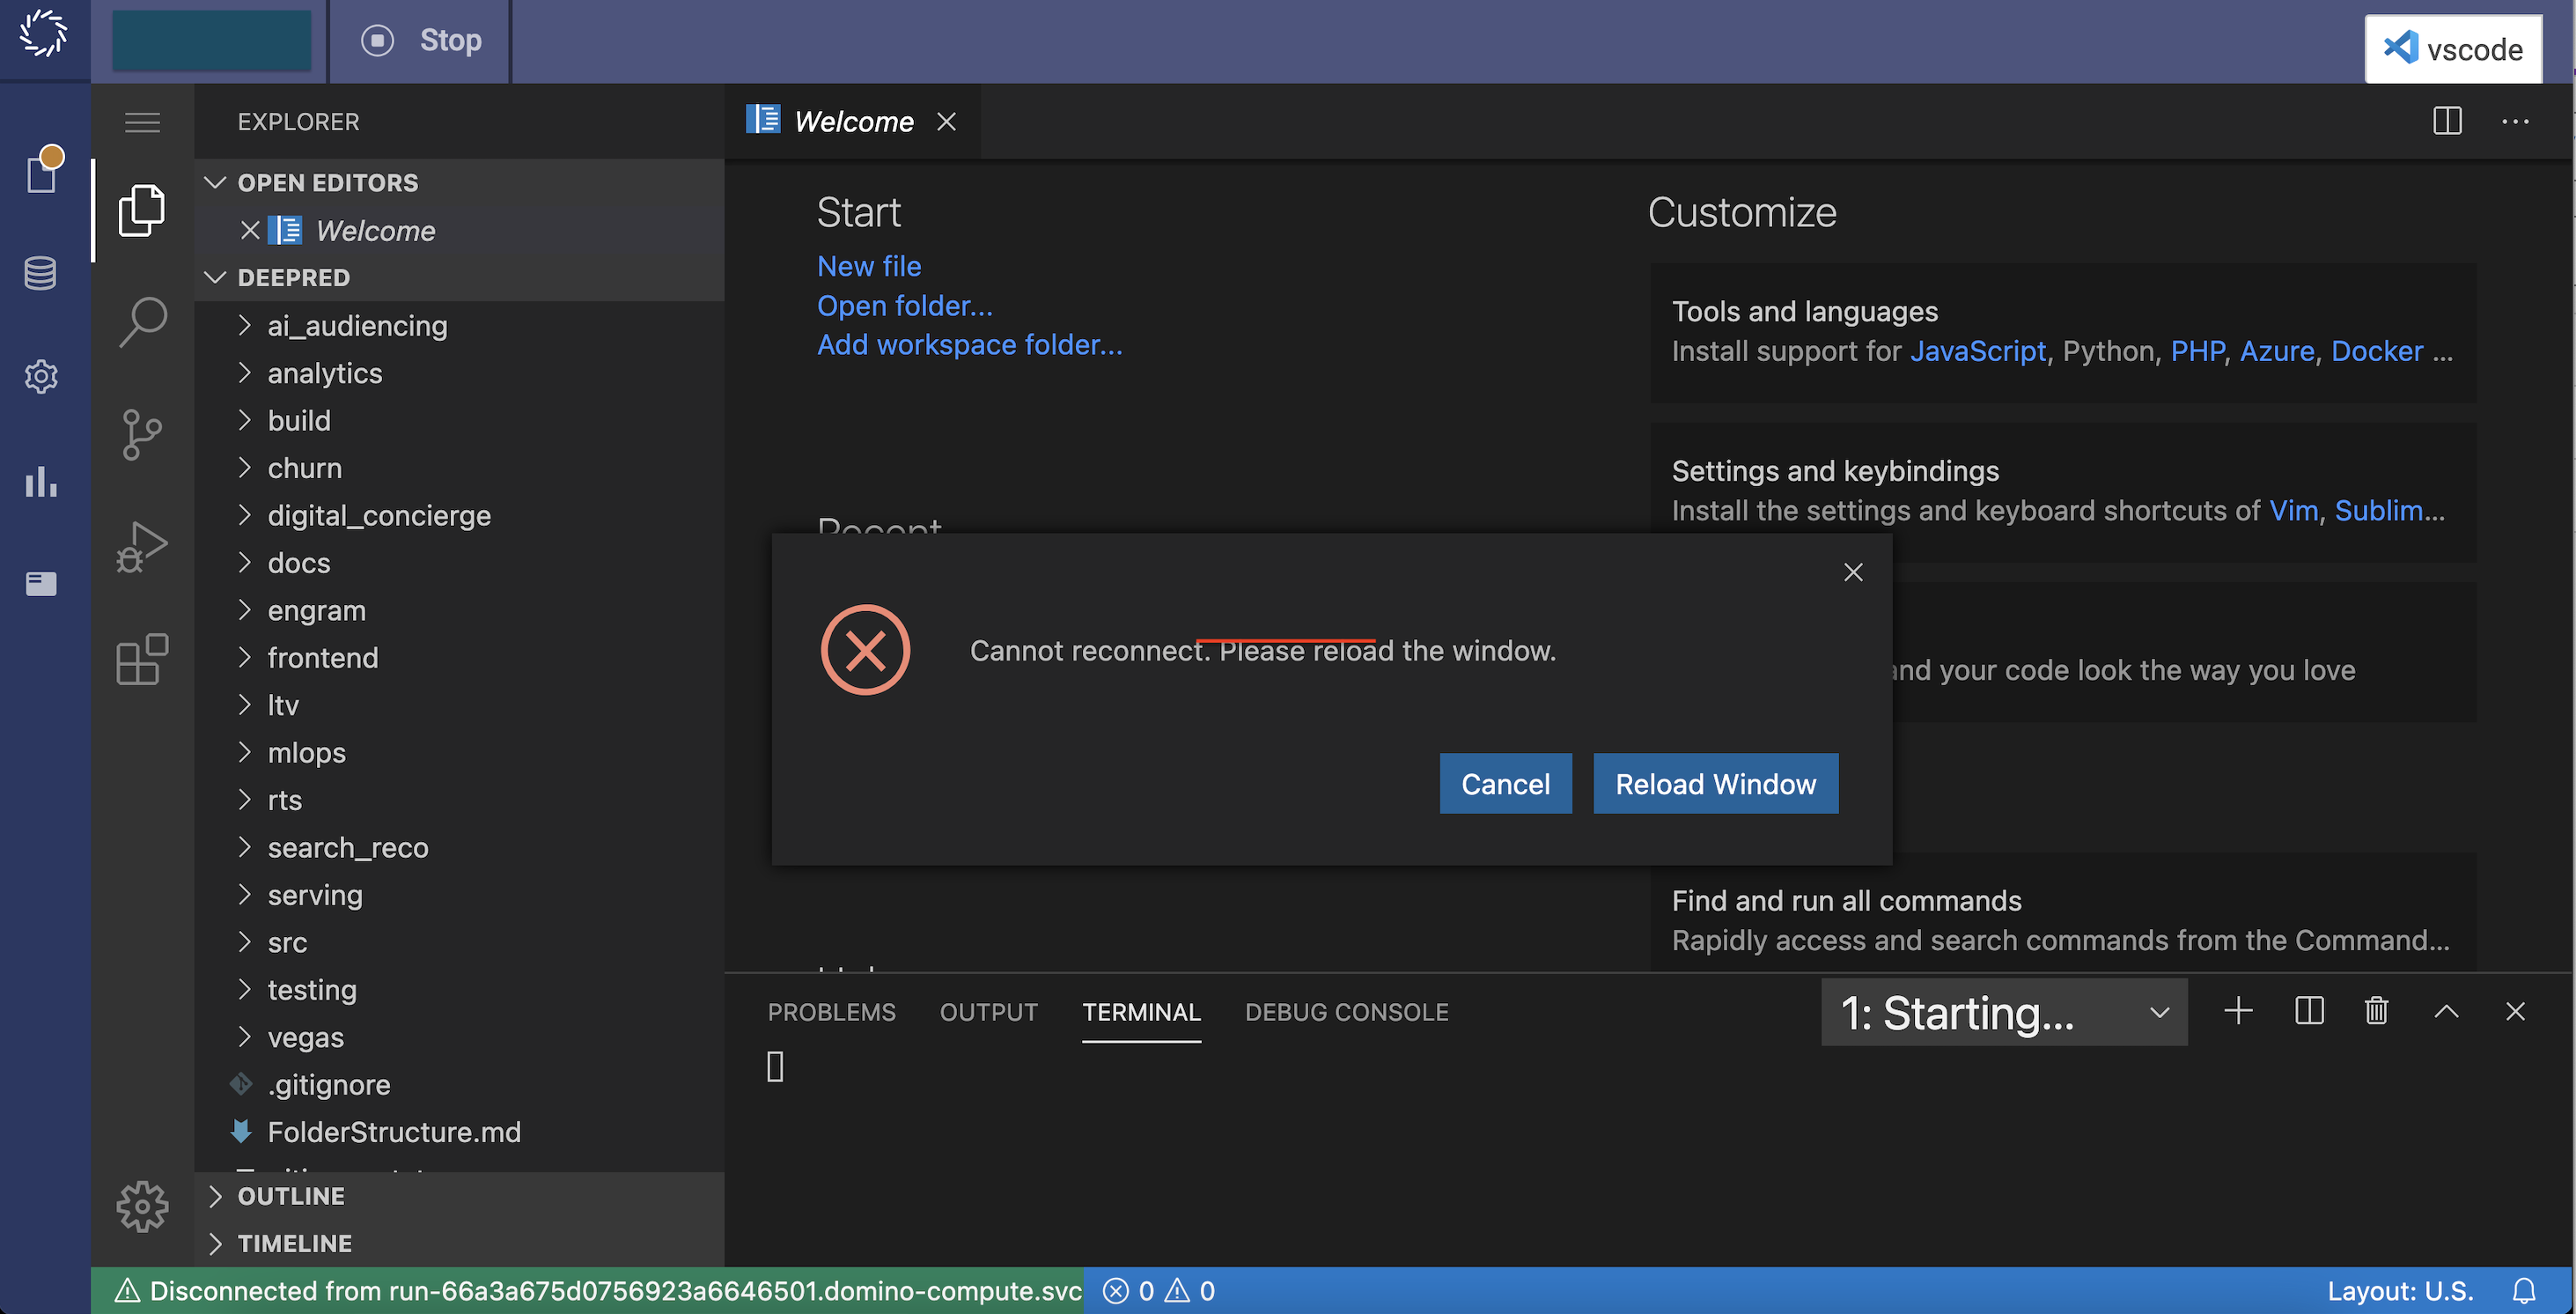Toggle the VS Code hamburger menu
The height and width of the screenshot is (1314, 2576).
click(142, 122)
